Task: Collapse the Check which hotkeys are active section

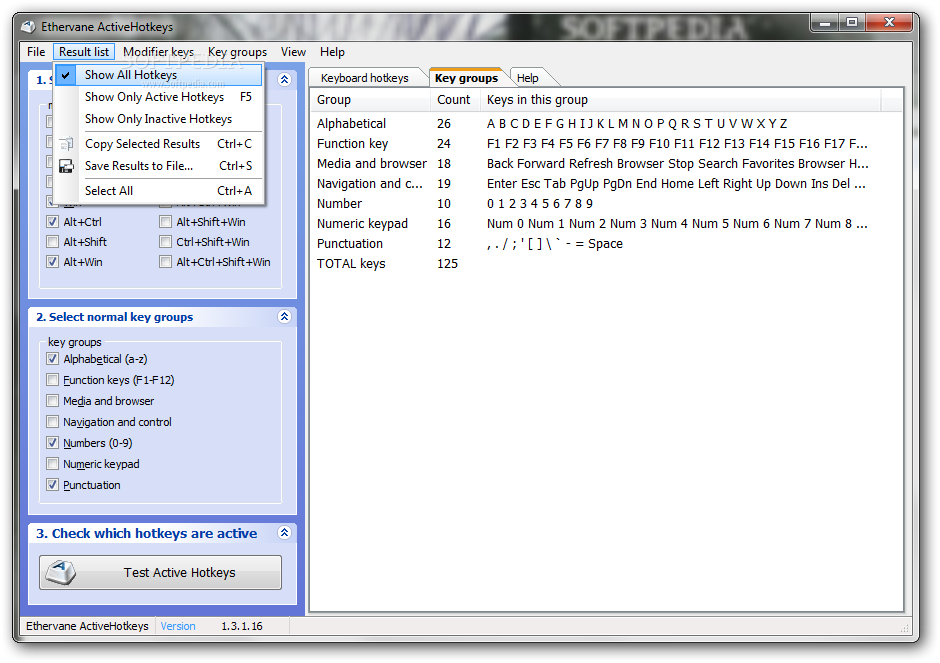Action: coord(285,532)
